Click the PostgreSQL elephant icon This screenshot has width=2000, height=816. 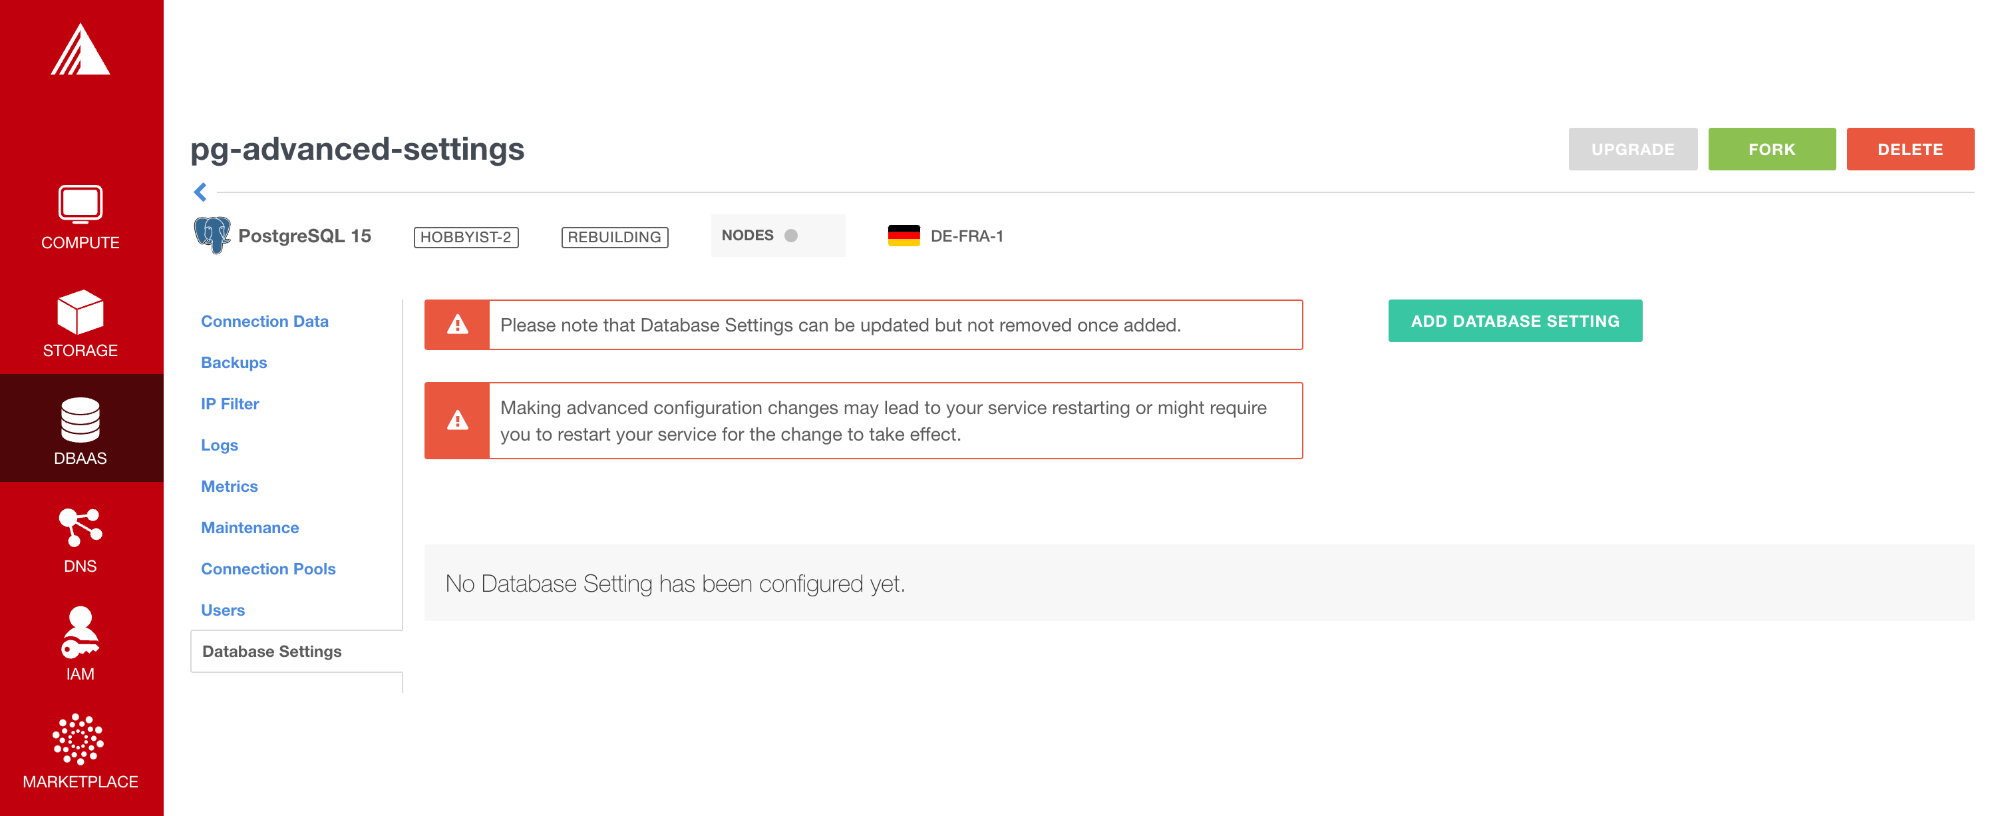point(212,236)
